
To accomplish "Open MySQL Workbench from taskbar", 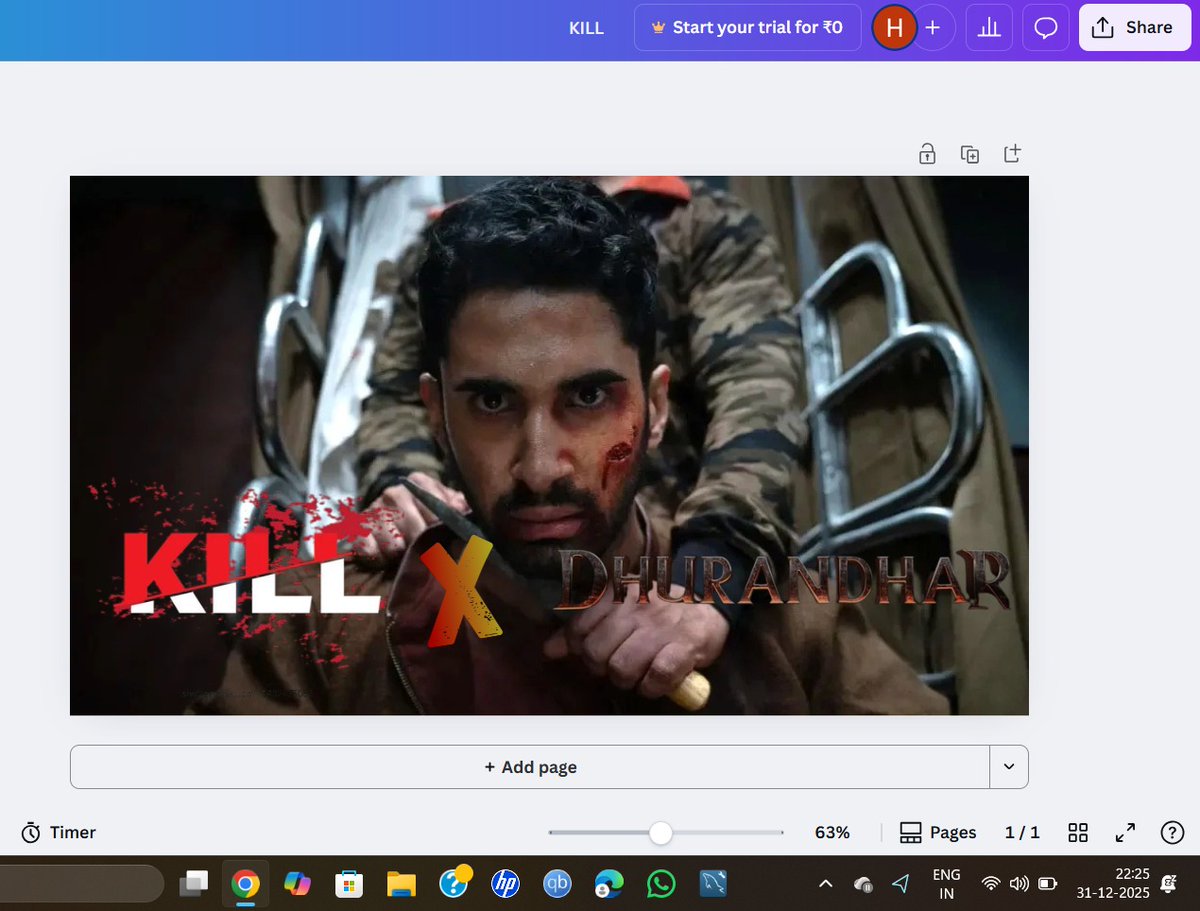I will (713, 883).
